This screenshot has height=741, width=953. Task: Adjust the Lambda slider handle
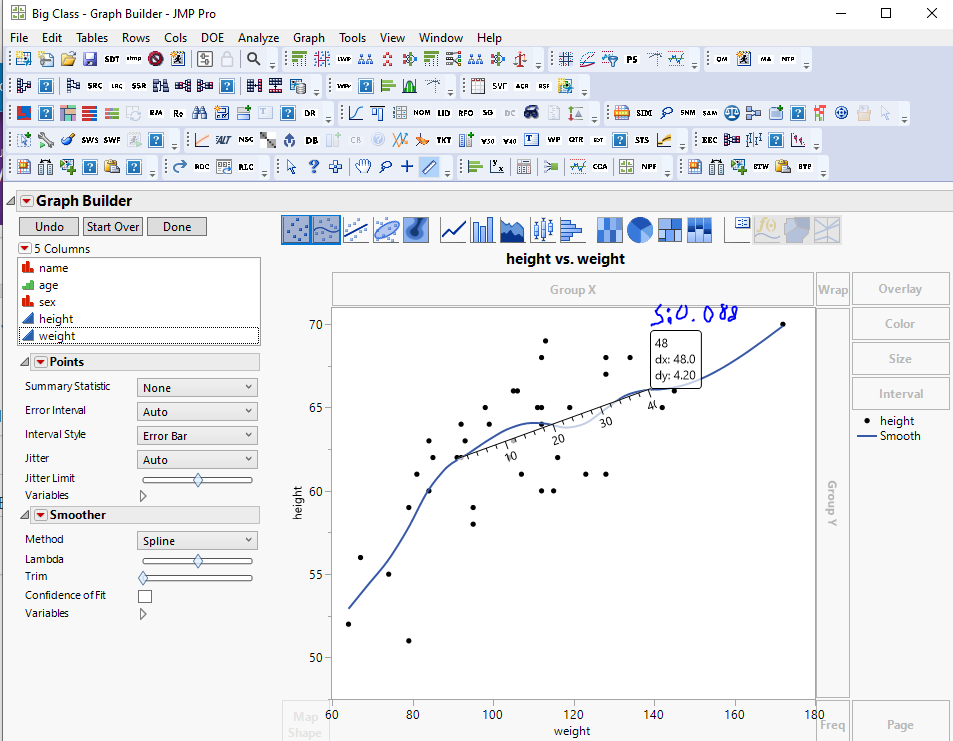click(198, 561)
